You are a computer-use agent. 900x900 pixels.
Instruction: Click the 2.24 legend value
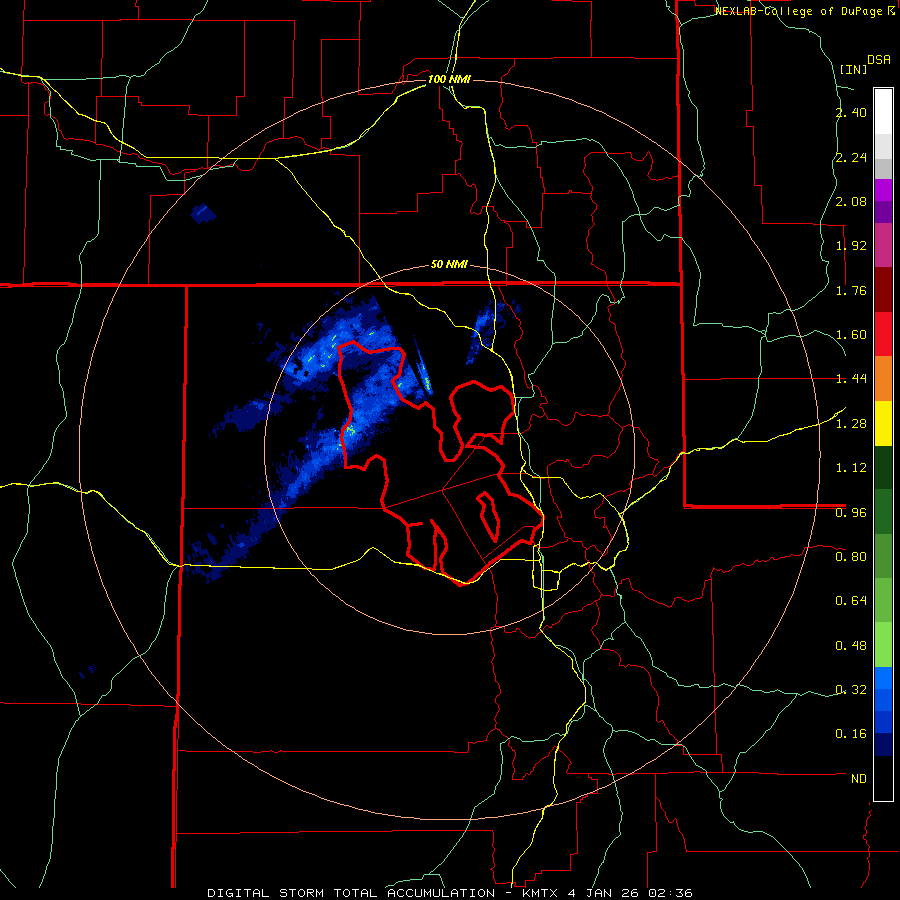coord(851,157)
